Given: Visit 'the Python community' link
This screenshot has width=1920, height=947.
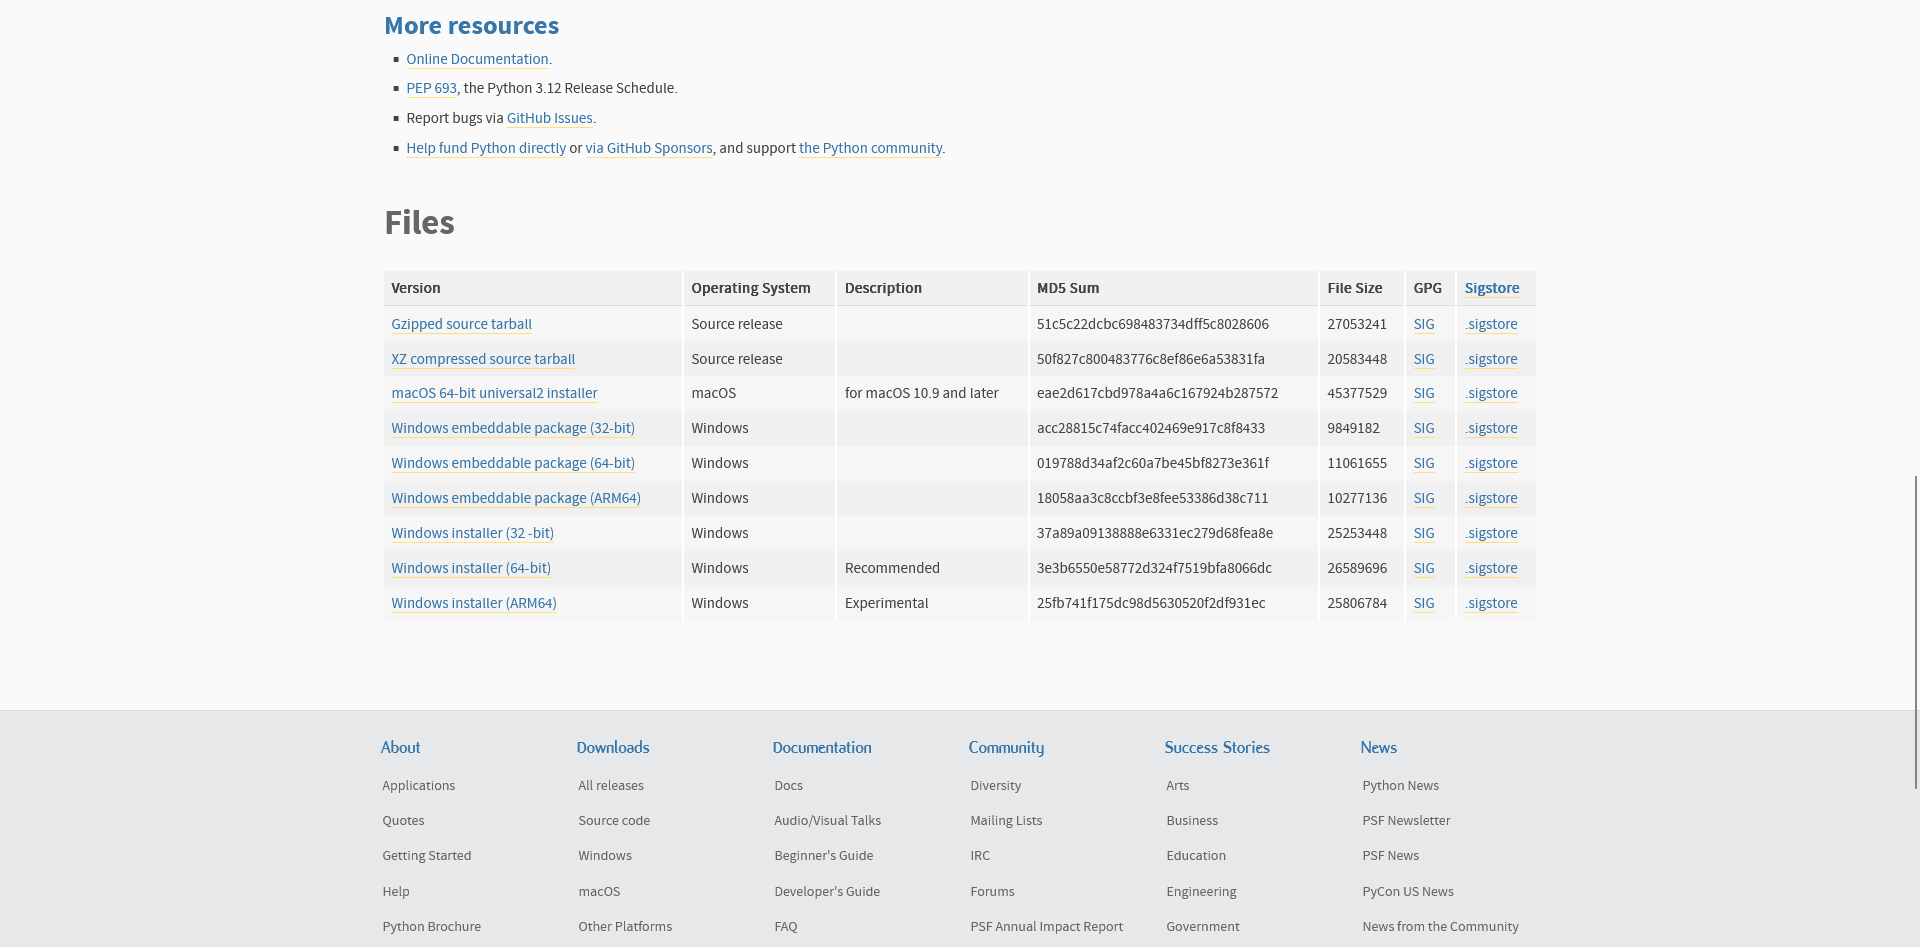Looking at the screenshot, I should [870, 148].
